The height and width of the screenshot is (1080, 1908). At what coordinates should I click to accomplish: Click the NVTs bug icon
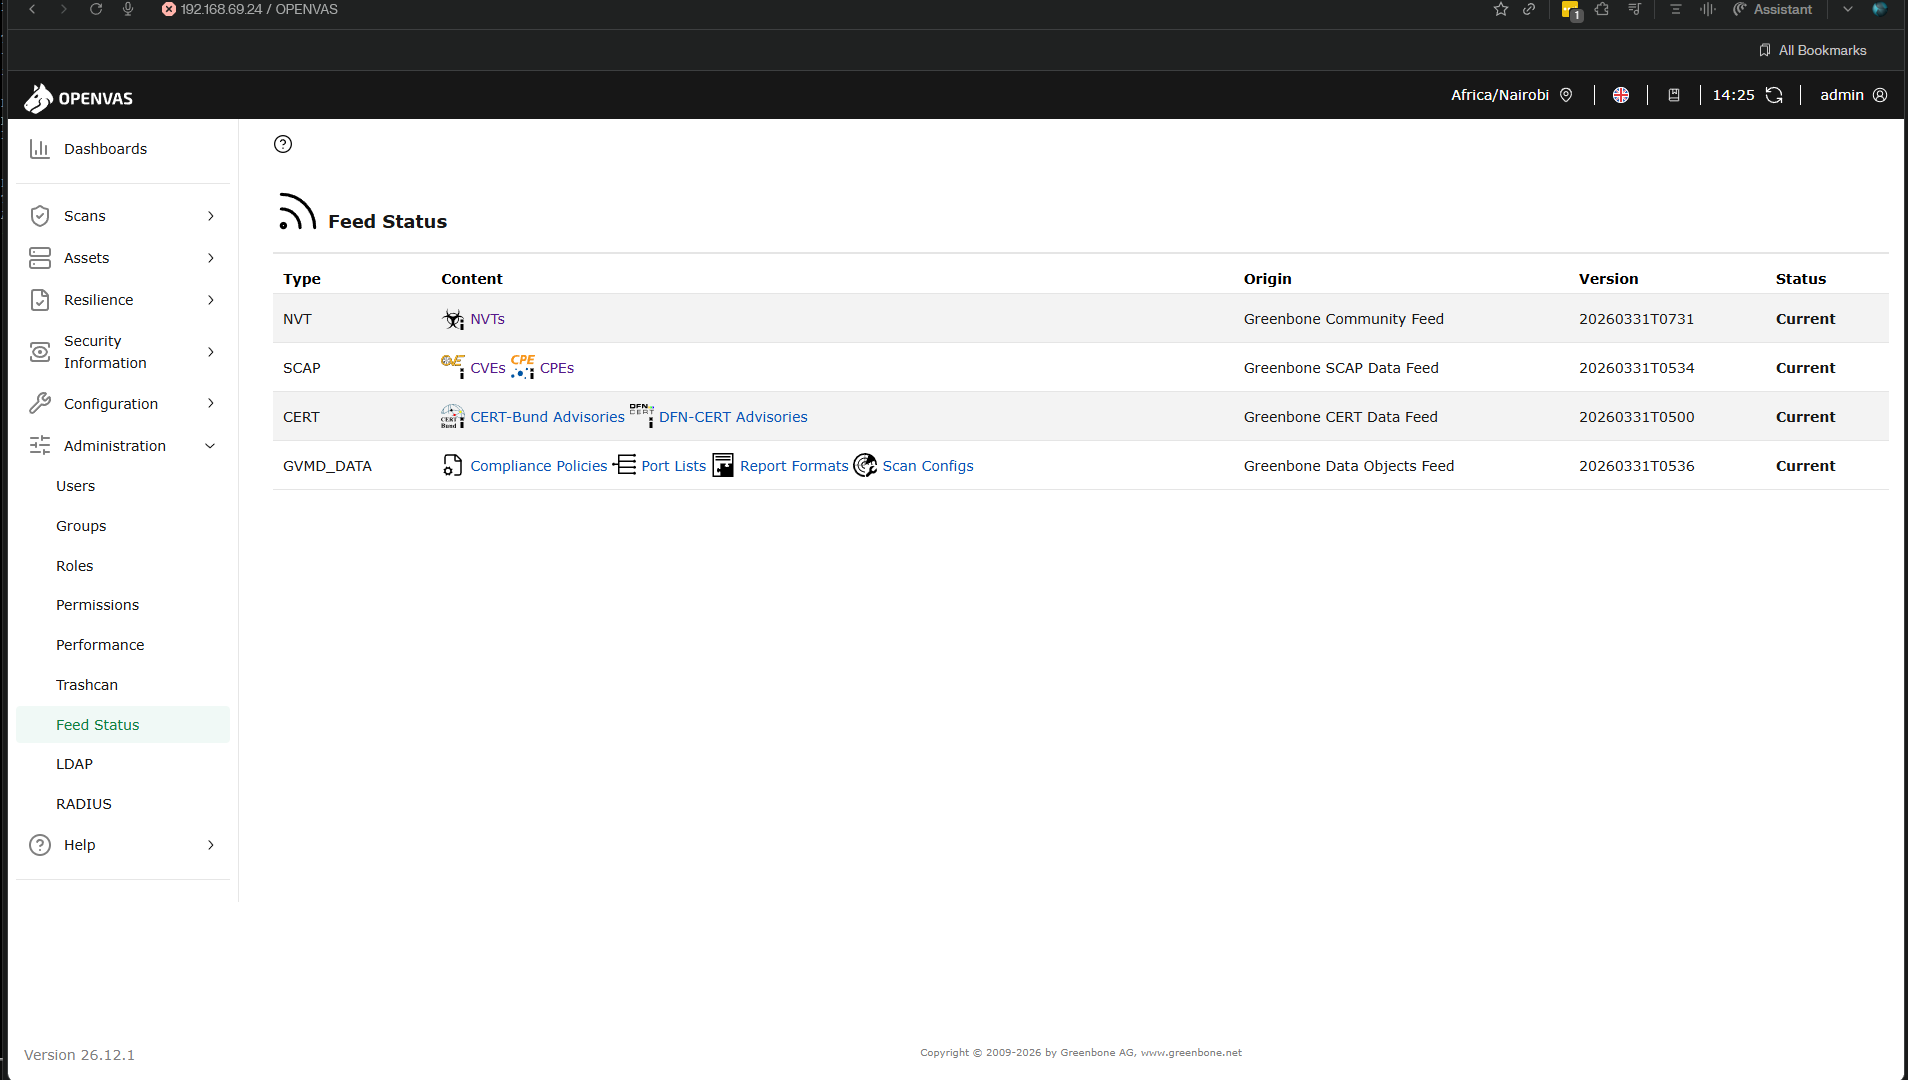(x=453, y=319)
